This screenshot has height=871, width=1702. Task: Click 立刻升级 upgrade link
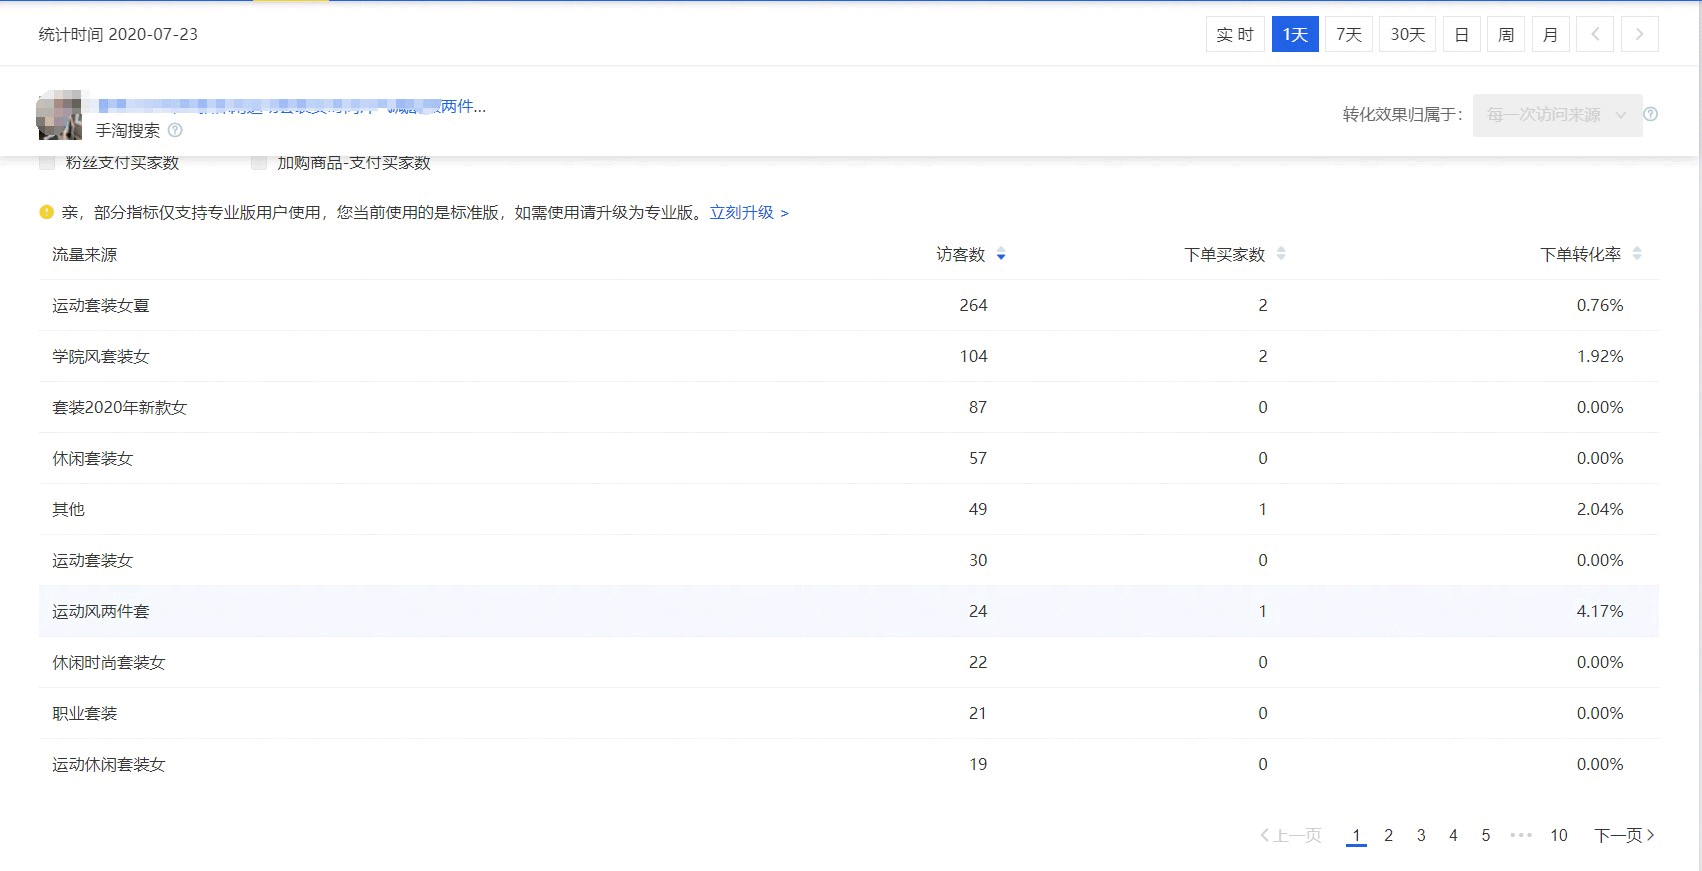pos(748,212)
